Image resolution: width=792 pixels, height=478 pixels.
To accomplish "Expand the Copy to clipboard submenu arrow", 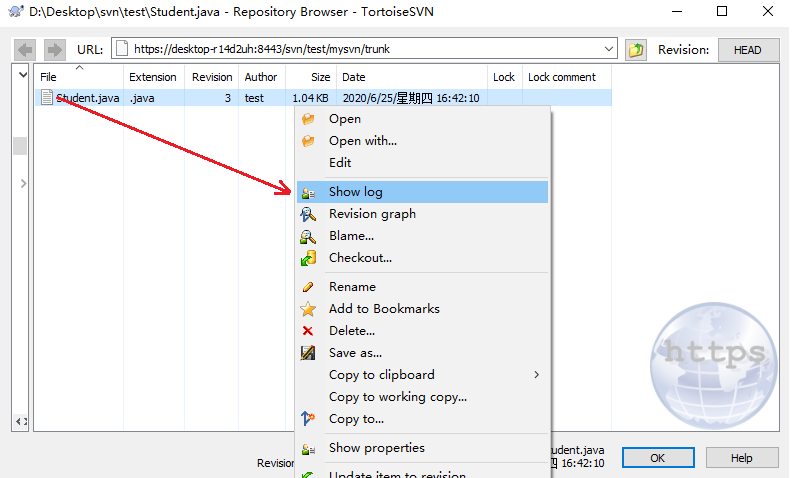I will point(536,374).
